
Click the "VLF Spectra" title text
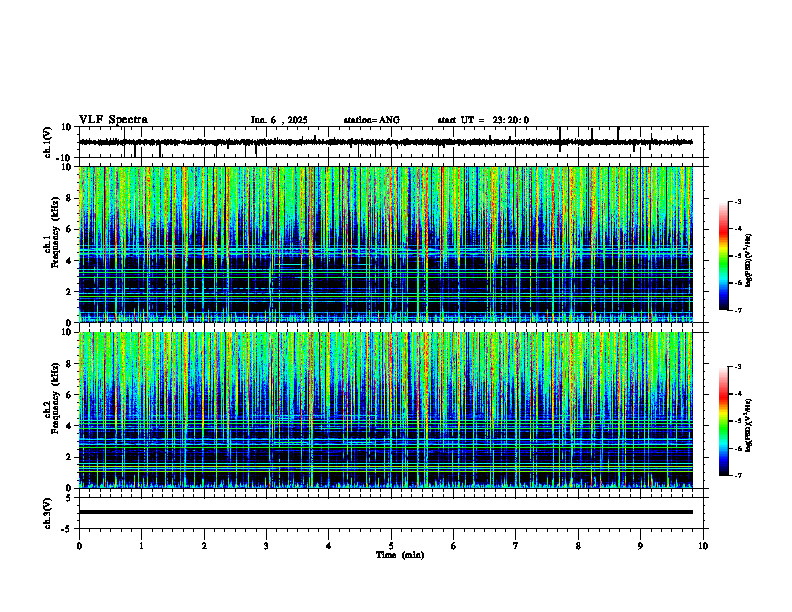113,120
